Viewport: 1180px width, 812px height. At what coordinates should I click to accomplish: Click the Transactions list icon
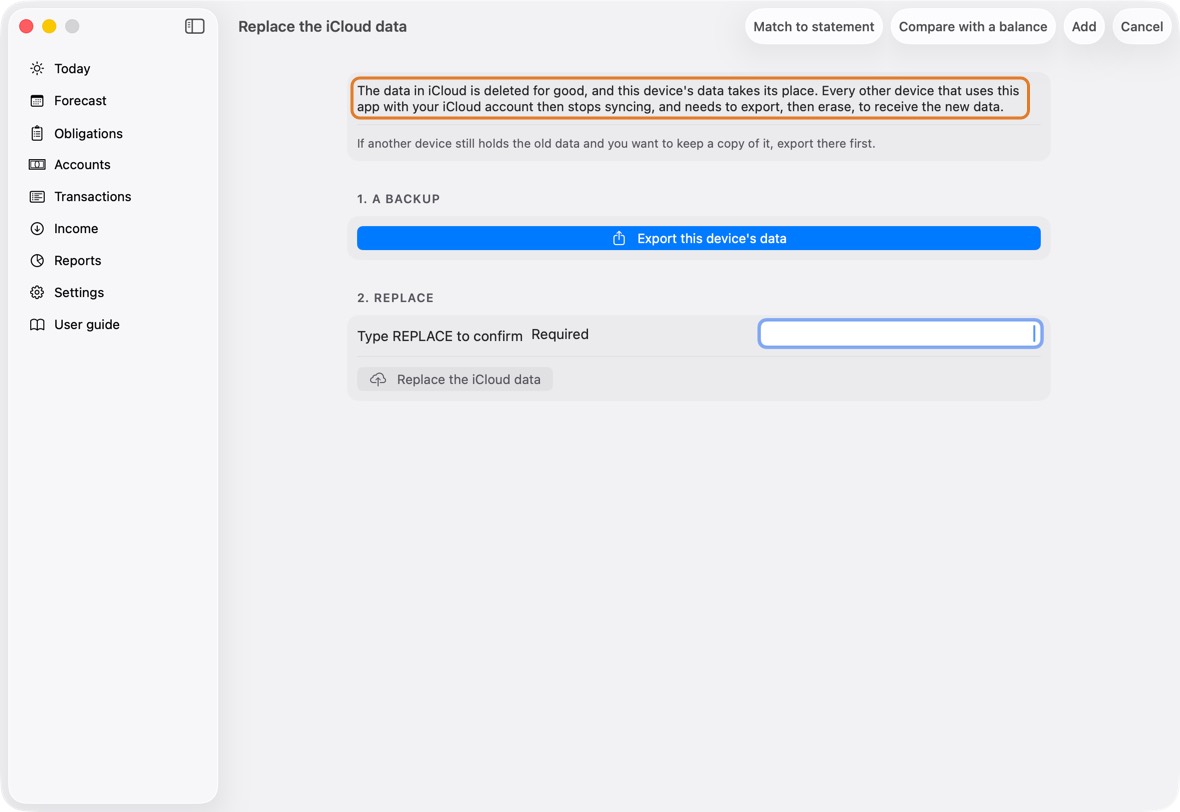(37, 196)
